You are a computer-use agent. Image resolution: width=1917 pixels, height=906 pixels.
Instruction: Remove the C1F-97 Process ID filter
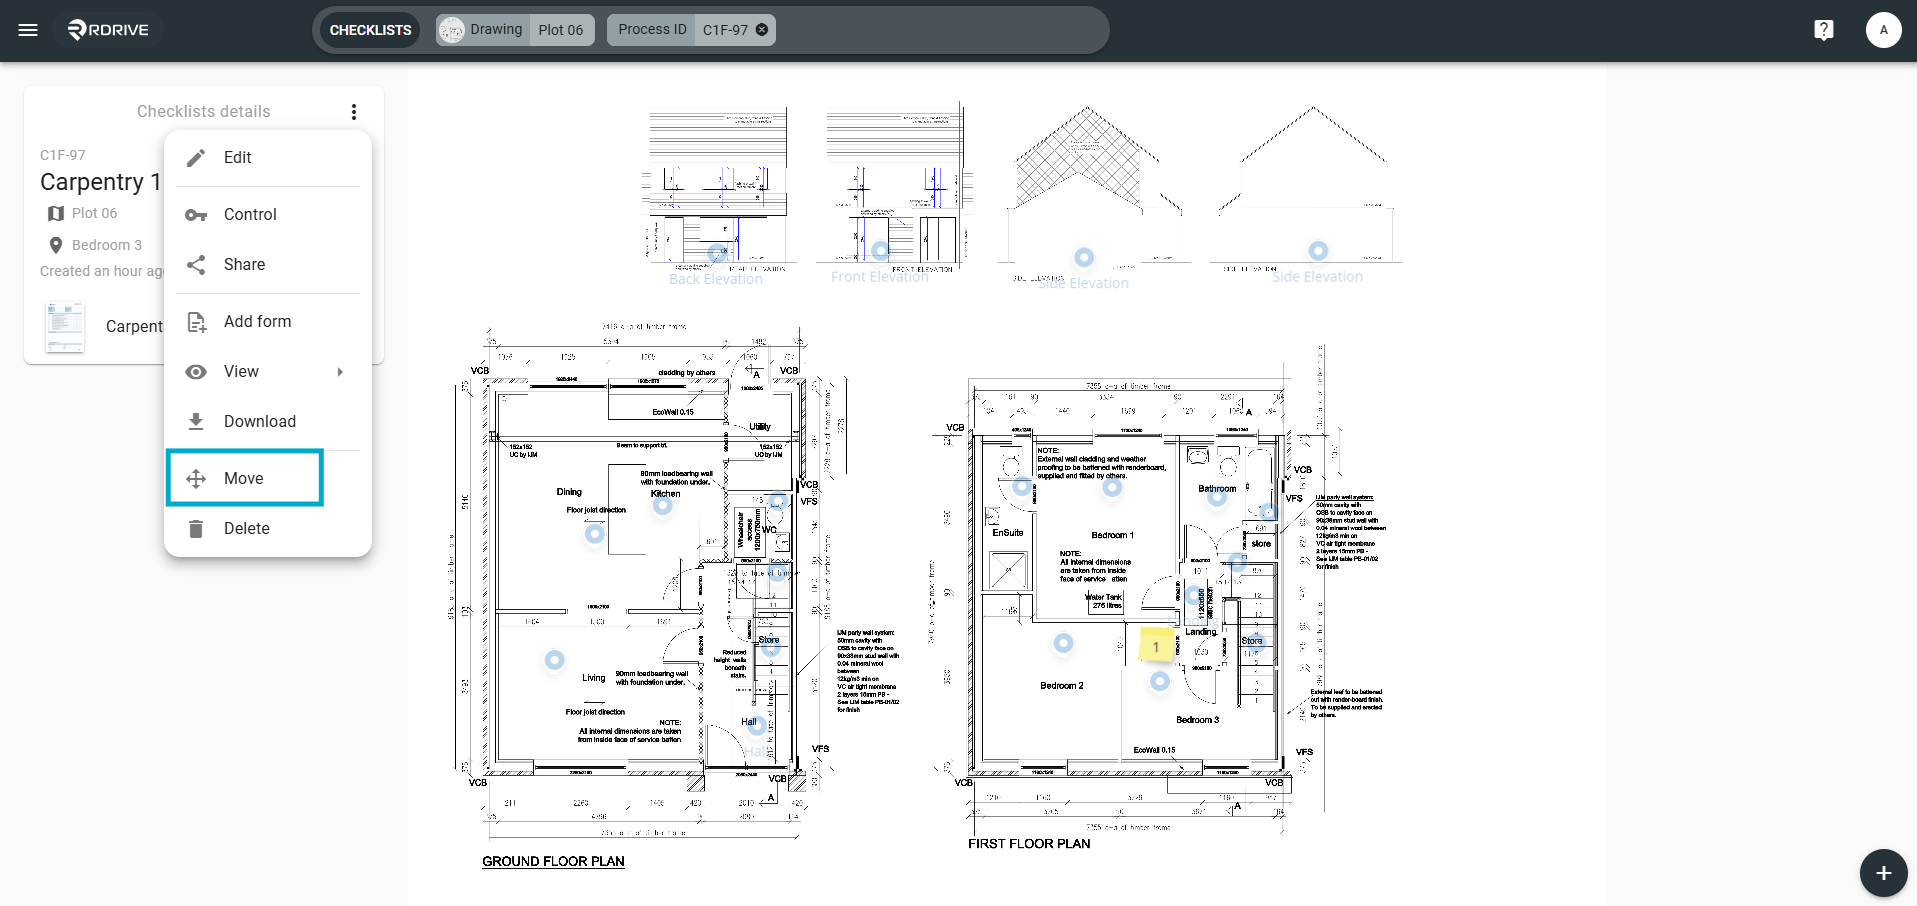pyautogui.click(x=762, y=30)
